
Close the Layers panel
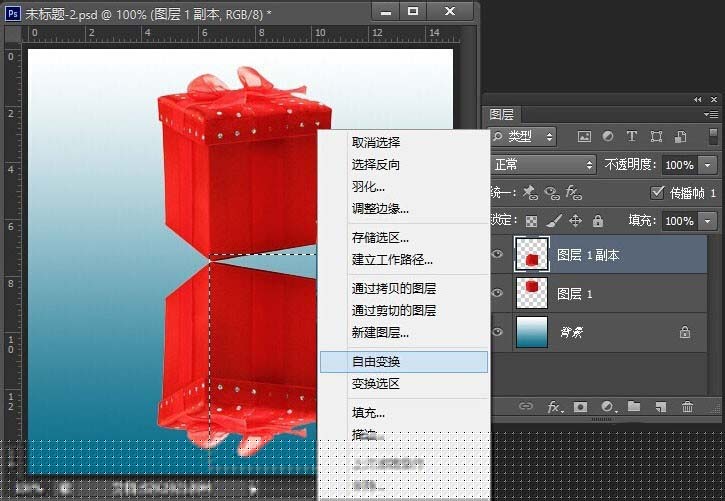click(714, 99)
